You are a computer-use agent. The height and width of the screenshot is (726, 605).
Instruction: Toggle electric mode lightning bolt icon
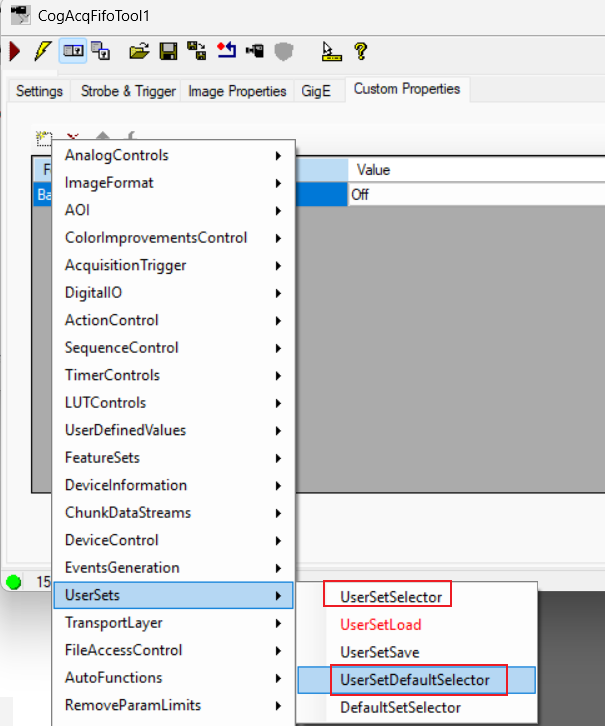click(x=43, y=51)
